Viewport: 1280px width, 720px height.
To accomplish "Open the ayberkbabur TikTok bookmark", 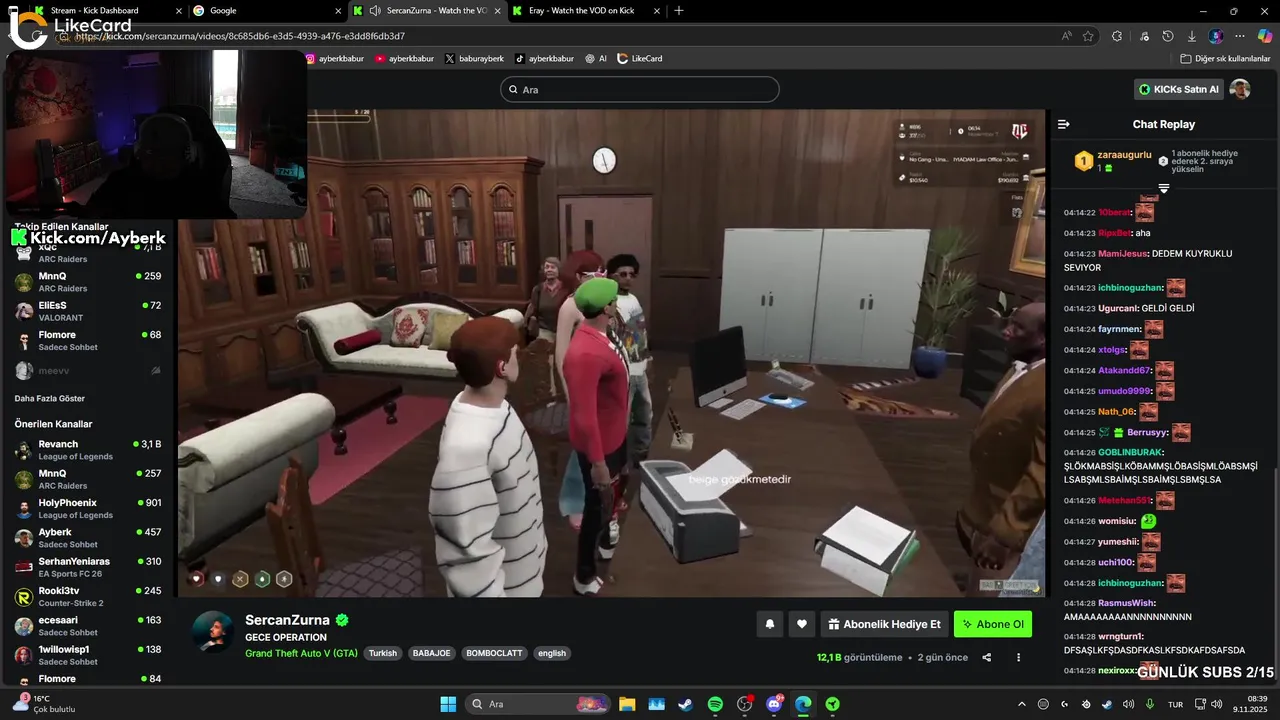I will click(544, 59).
